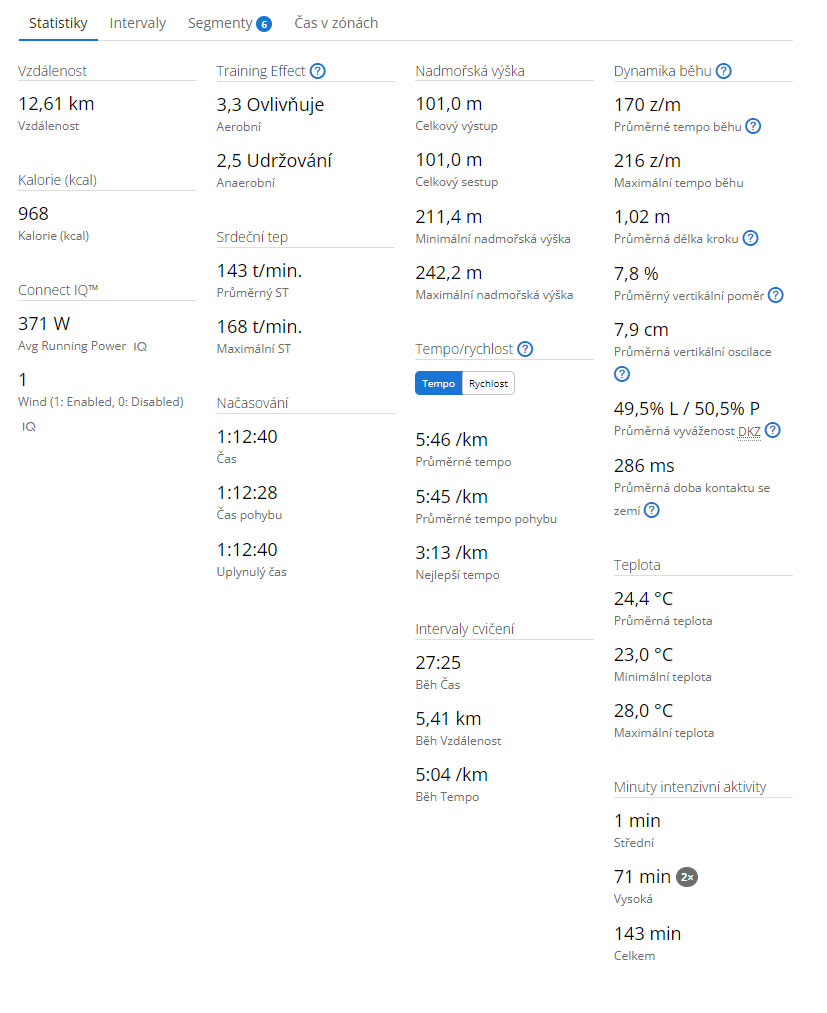Click help icon beside doba kontaktu se zemí

652,510
